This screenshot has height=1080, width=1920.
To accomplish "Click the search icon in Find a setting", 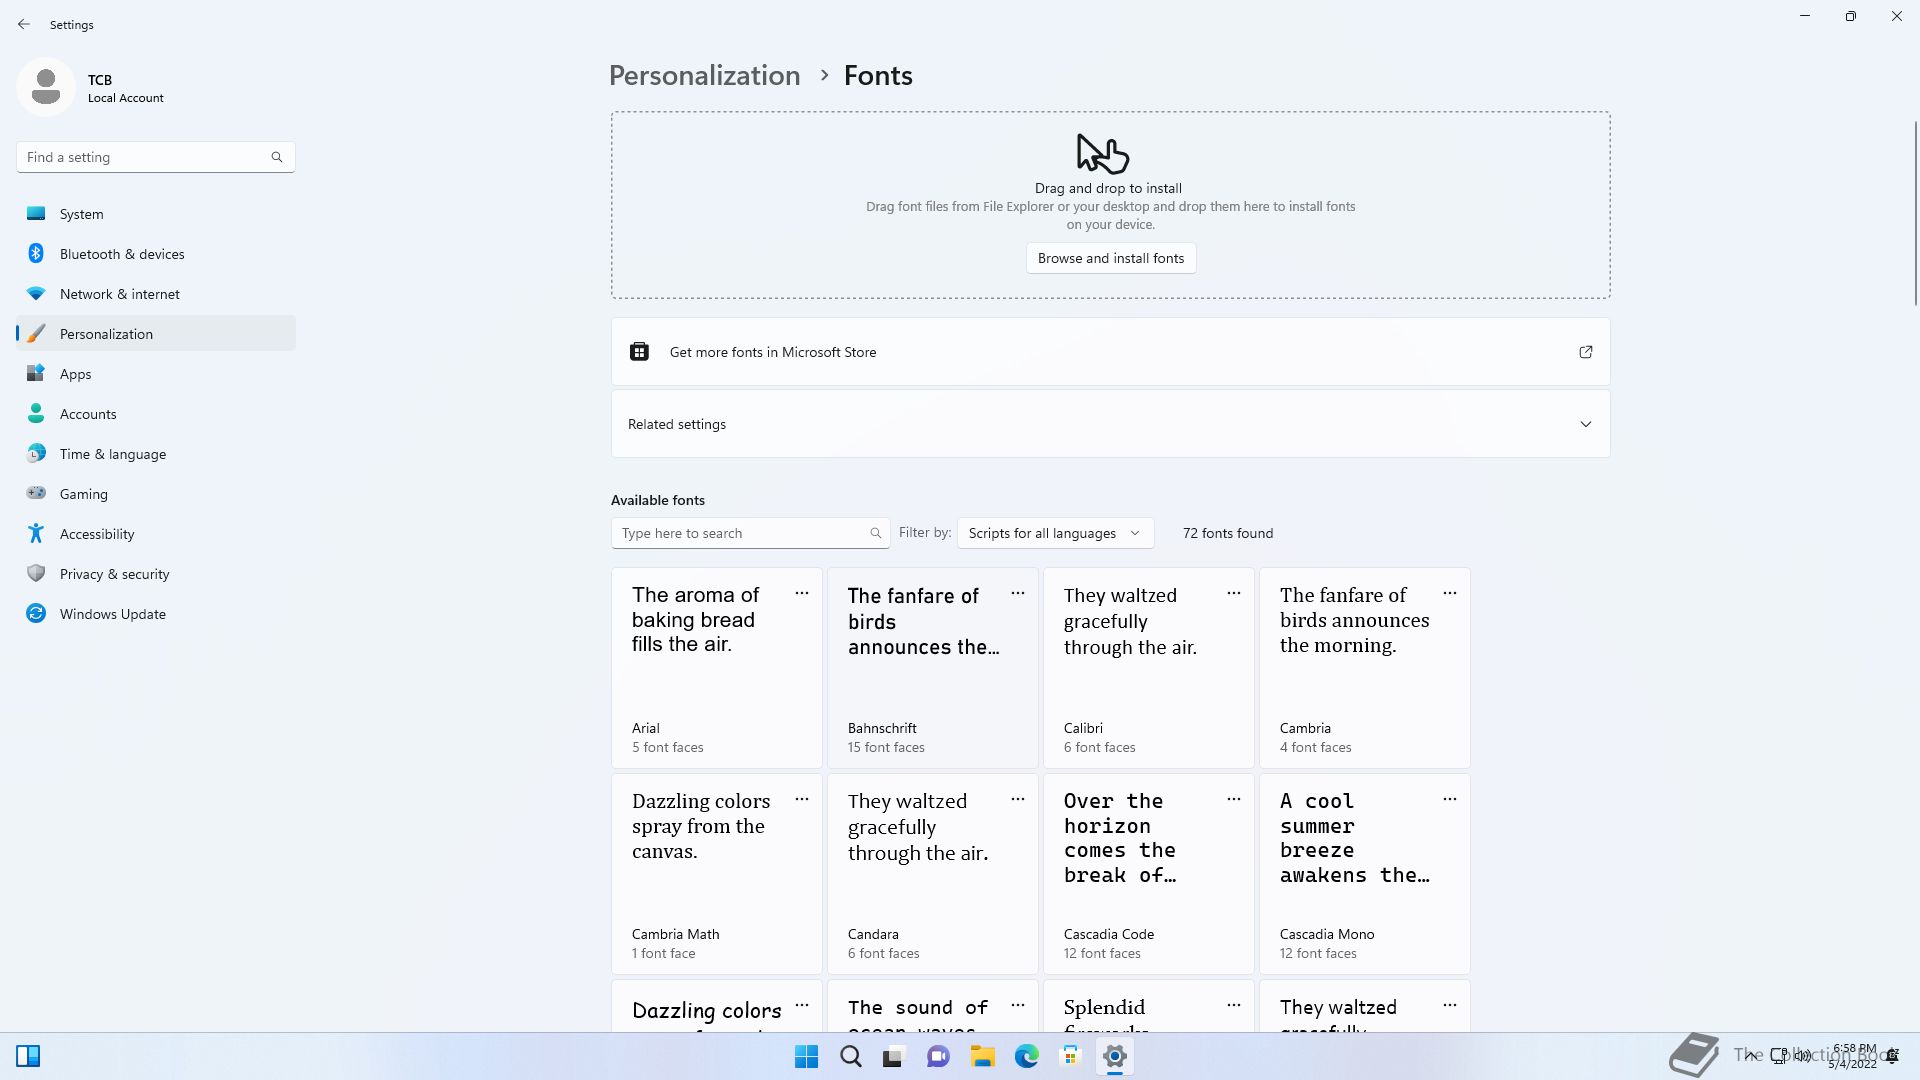I will 277,157.
